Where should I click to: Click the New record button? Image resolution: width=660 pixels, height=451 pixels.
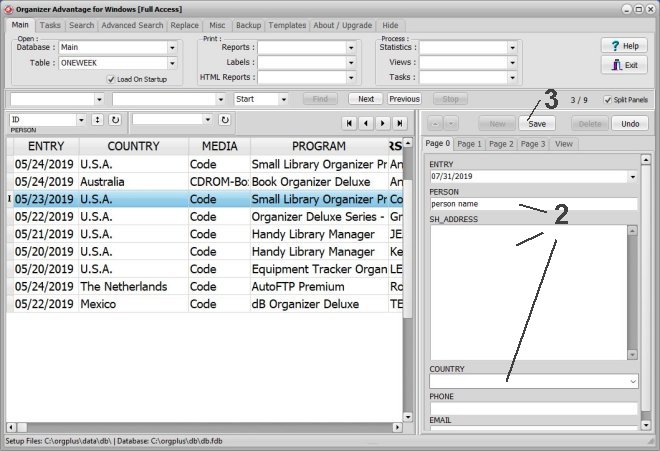[497, 124]
